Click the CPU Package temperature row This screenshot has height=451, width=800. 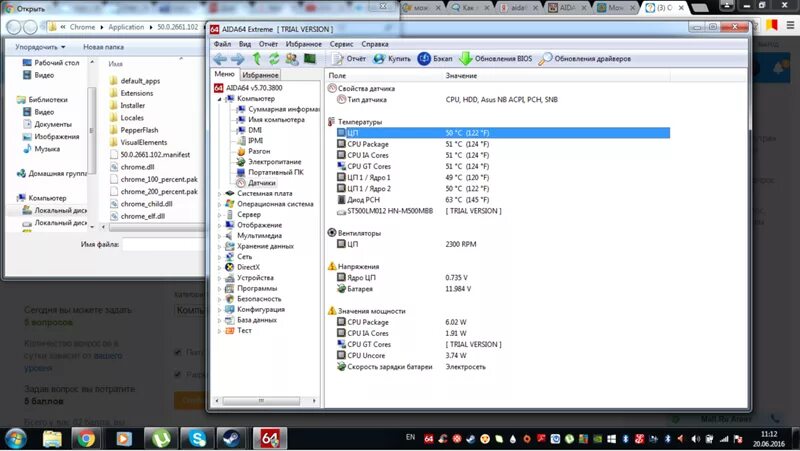pyautogui.click(x=503, y=144)
